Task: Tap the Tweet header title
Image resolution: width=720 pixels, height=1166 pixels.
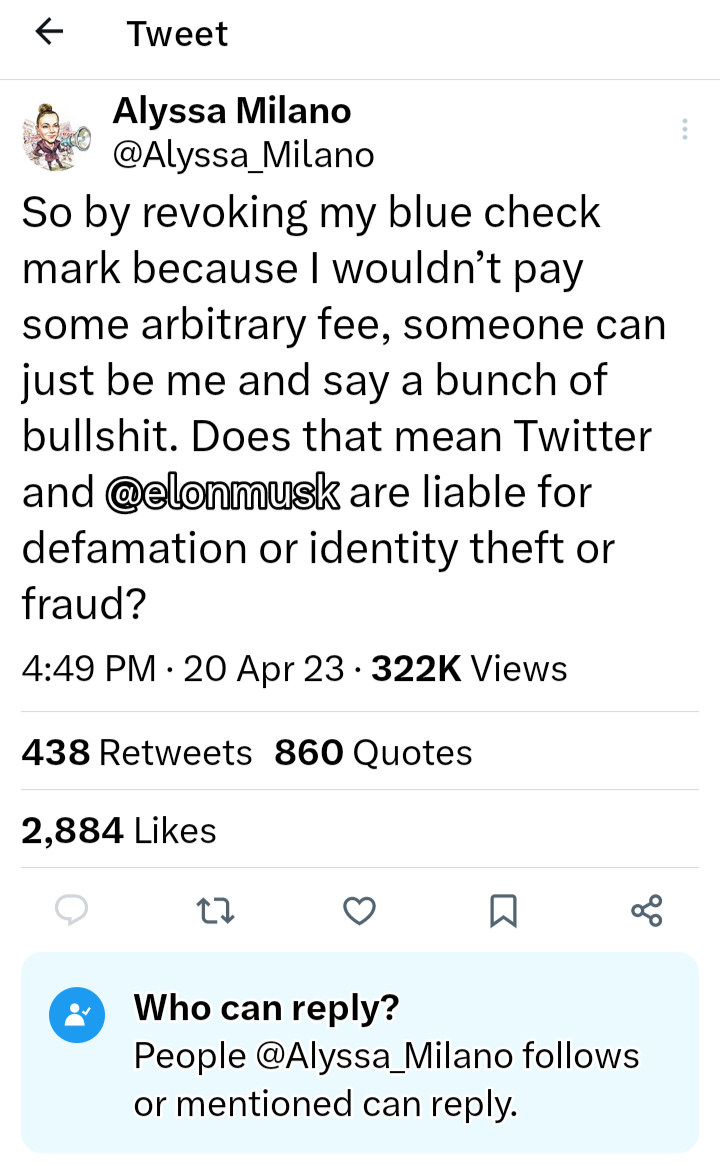Action: pyautogui.click(x=177, y=34)
